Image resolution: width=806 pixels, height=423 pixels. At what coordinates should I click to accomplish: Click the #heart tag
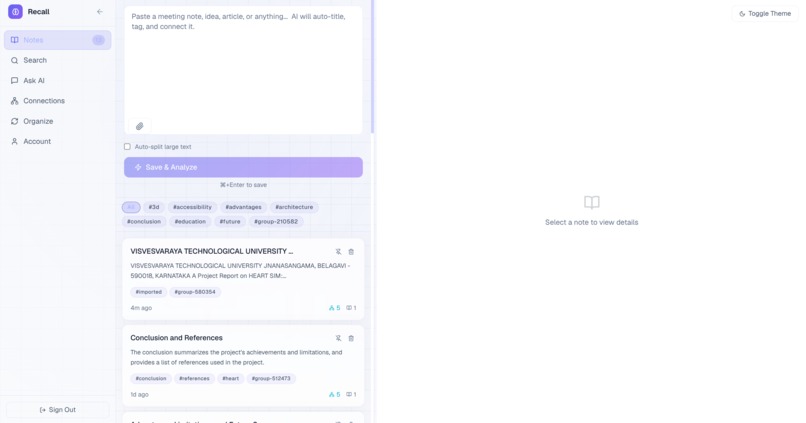(230, 378)
